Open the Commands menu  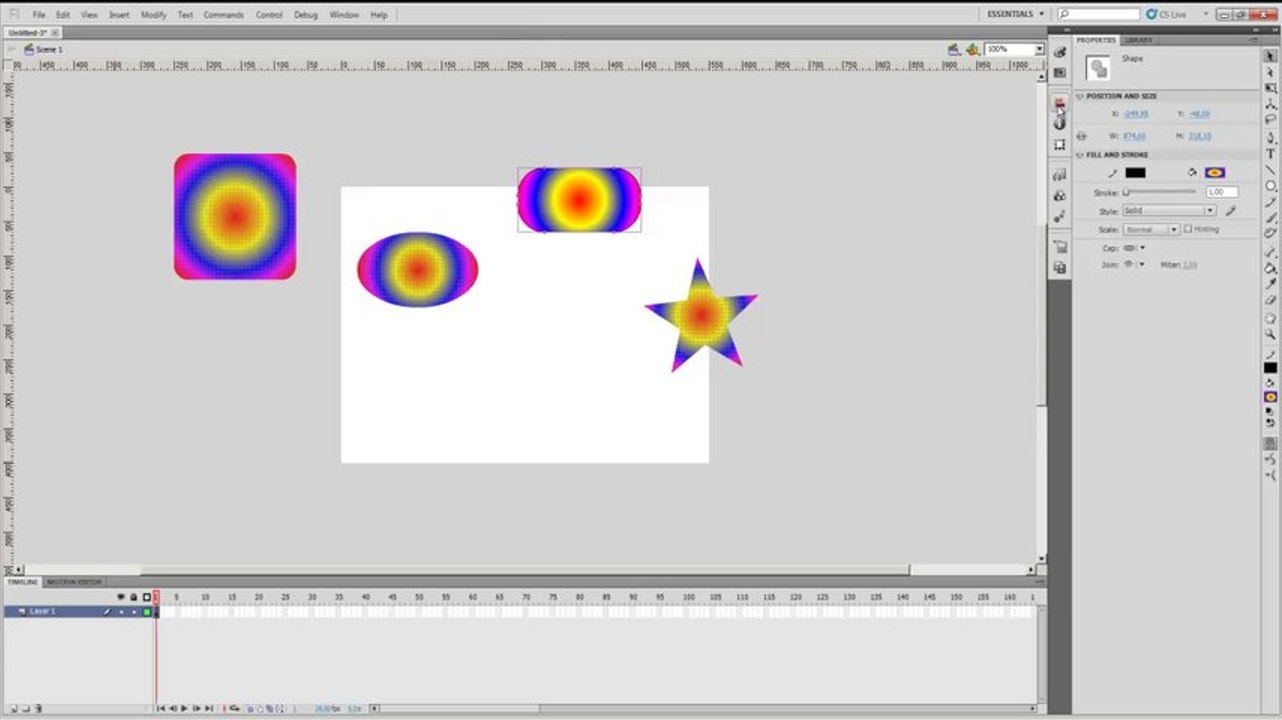coord(224,15)
